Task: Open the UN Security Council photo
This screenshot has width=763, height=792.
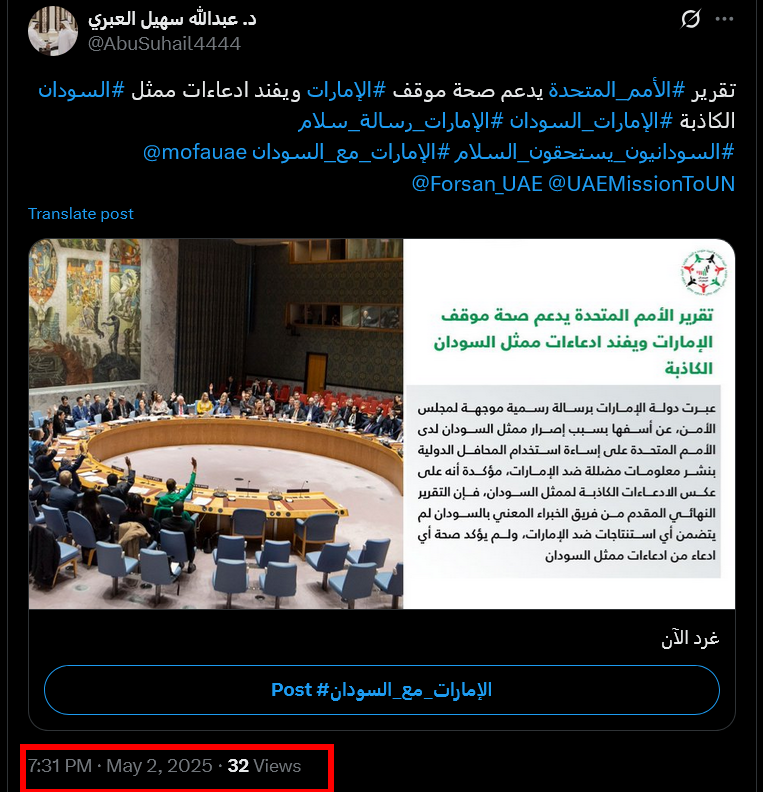Action: (x=216, y=424)
